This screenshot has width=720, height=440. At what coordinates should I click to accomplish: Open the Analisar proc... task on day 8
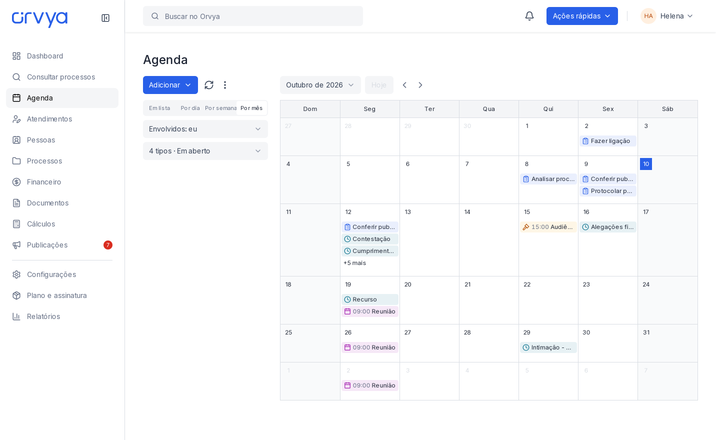(x=548, y=179)
